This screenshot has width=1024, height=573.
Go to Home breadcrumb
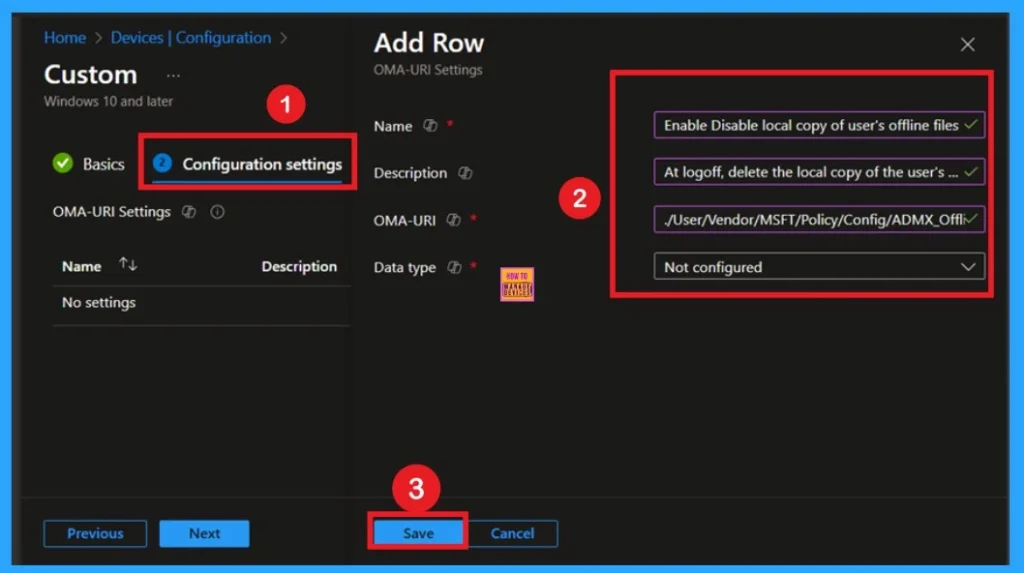tap(65, 38)
